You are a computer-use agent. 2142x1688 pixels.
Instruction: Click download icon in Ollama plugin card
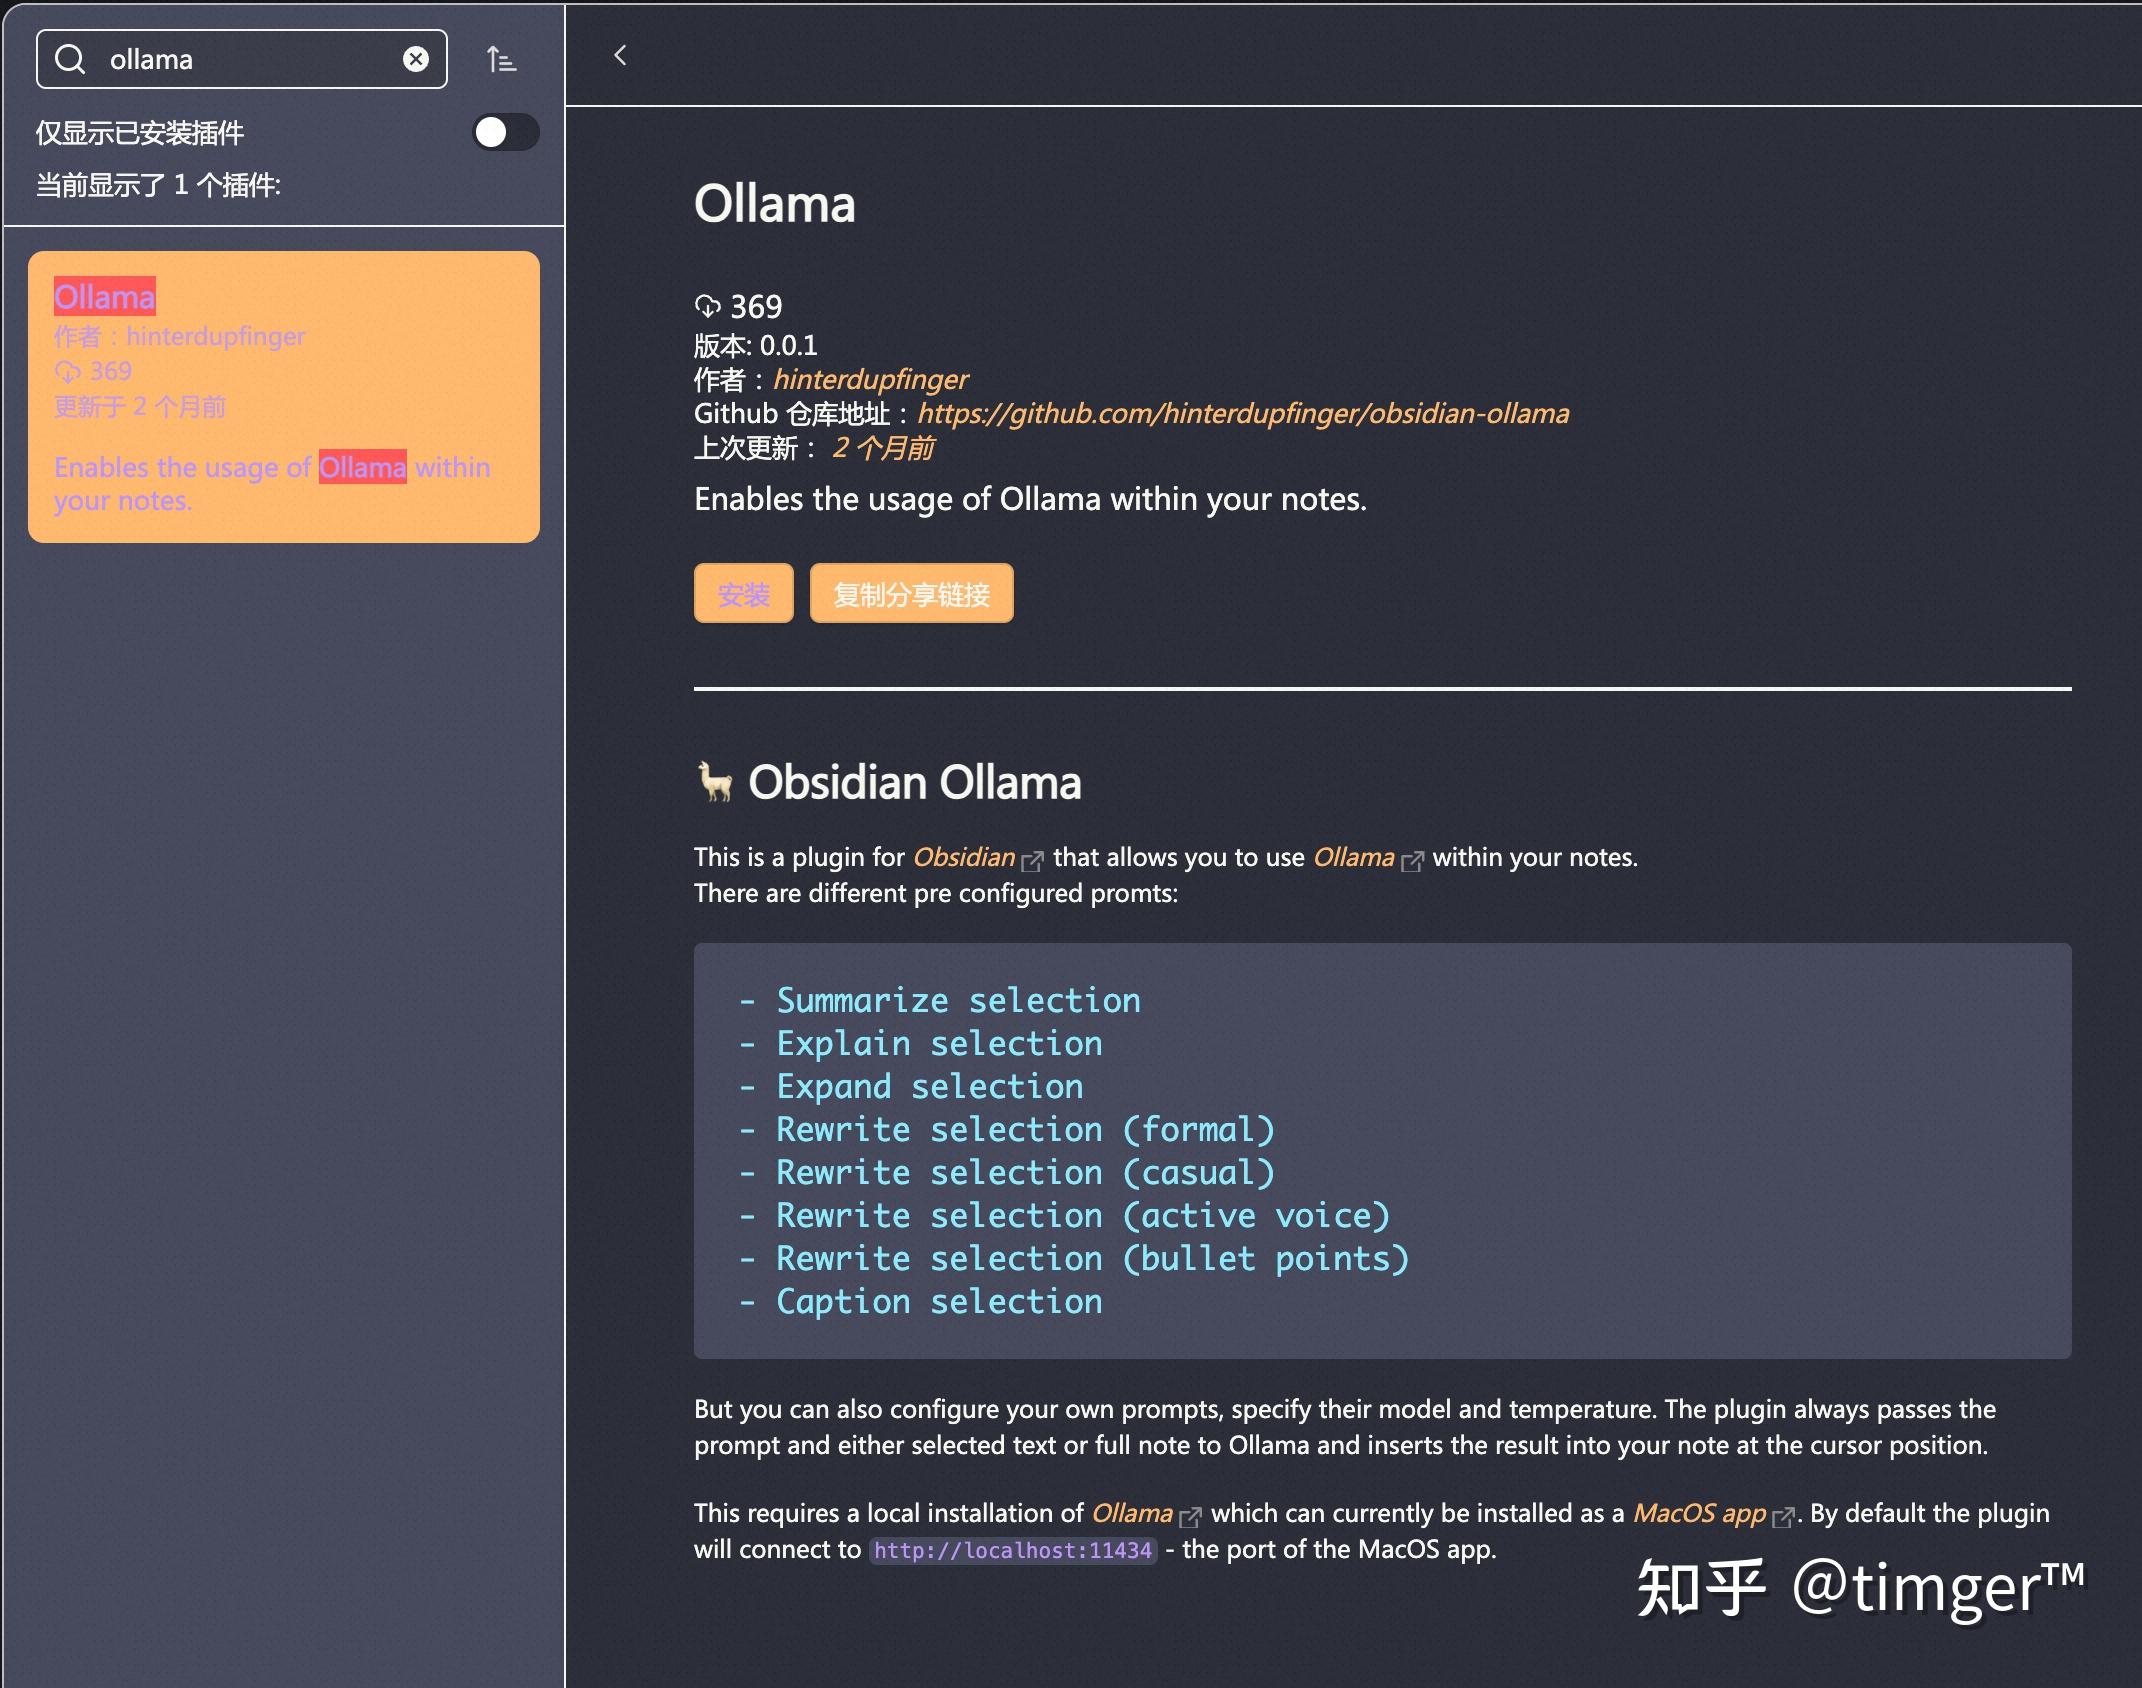67,372
